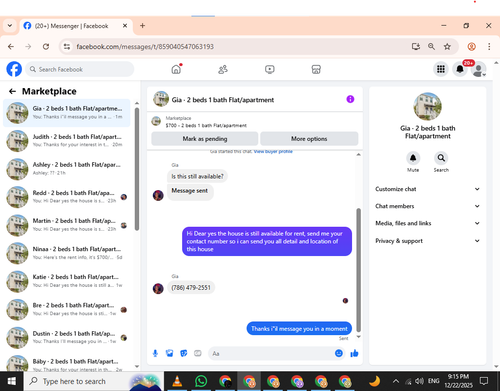Send a thumbs-up like
The height and width of the screenshot is (391, 500).
coord(354,353)
